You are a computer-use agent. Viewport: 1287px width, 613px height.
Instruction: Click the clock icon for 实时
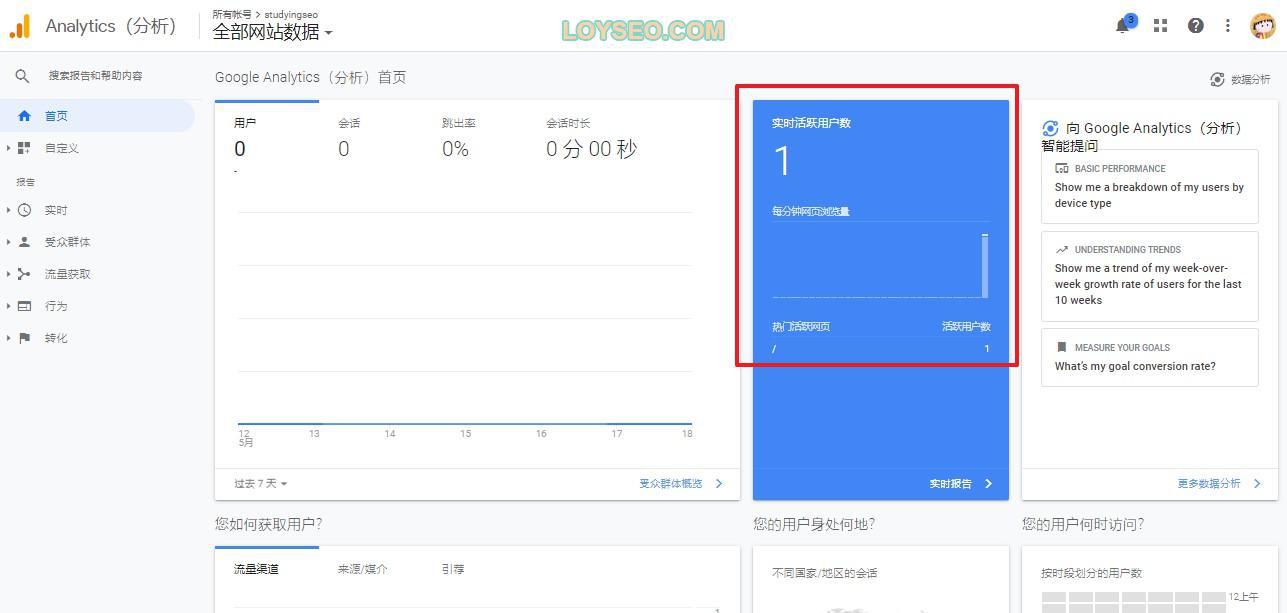(25, 210)
